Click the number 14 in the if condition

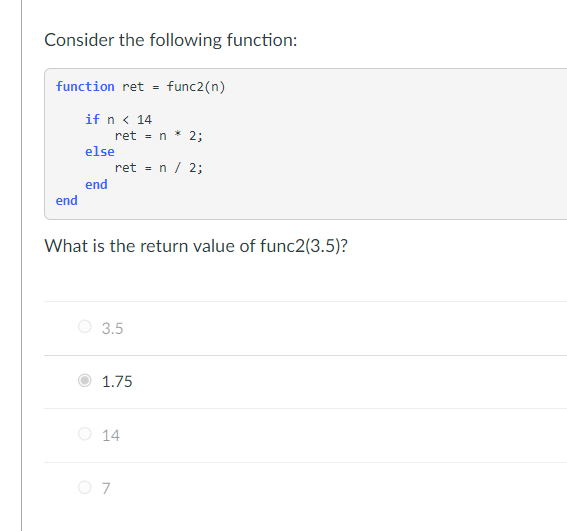[x=144, y=120]
